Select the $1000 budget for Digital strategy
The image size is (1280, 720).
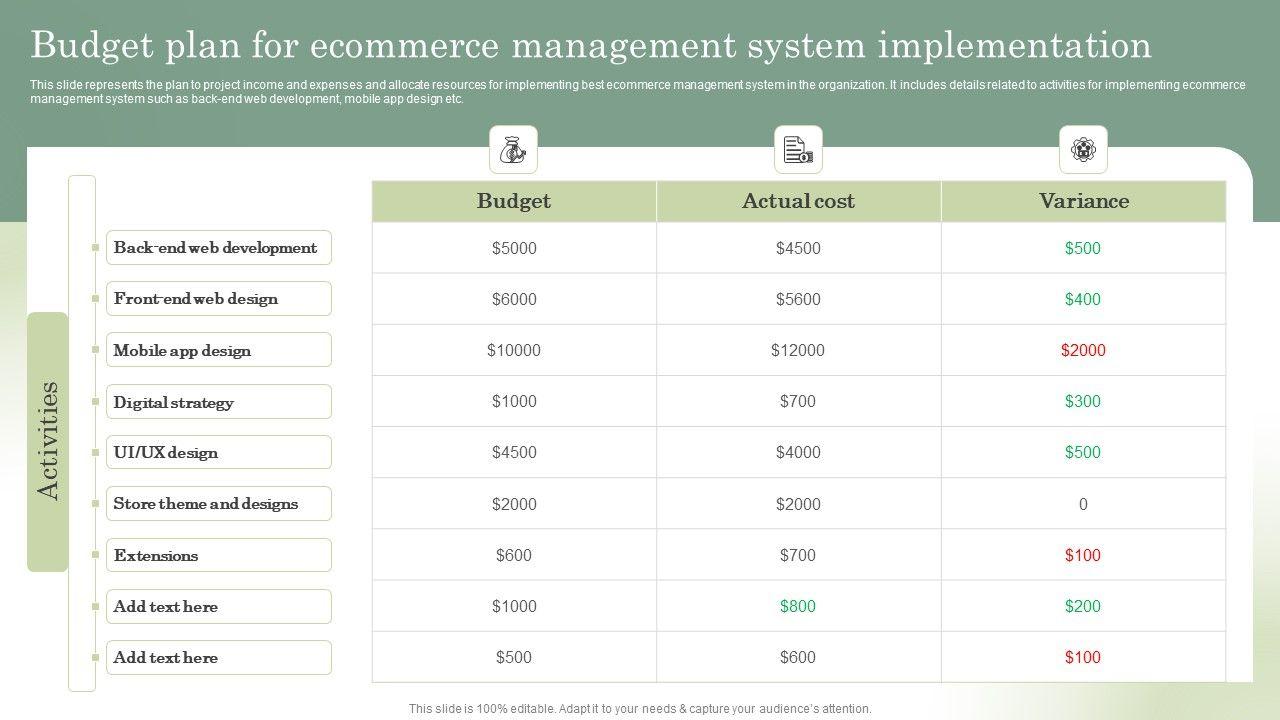(x=514, y=401)
